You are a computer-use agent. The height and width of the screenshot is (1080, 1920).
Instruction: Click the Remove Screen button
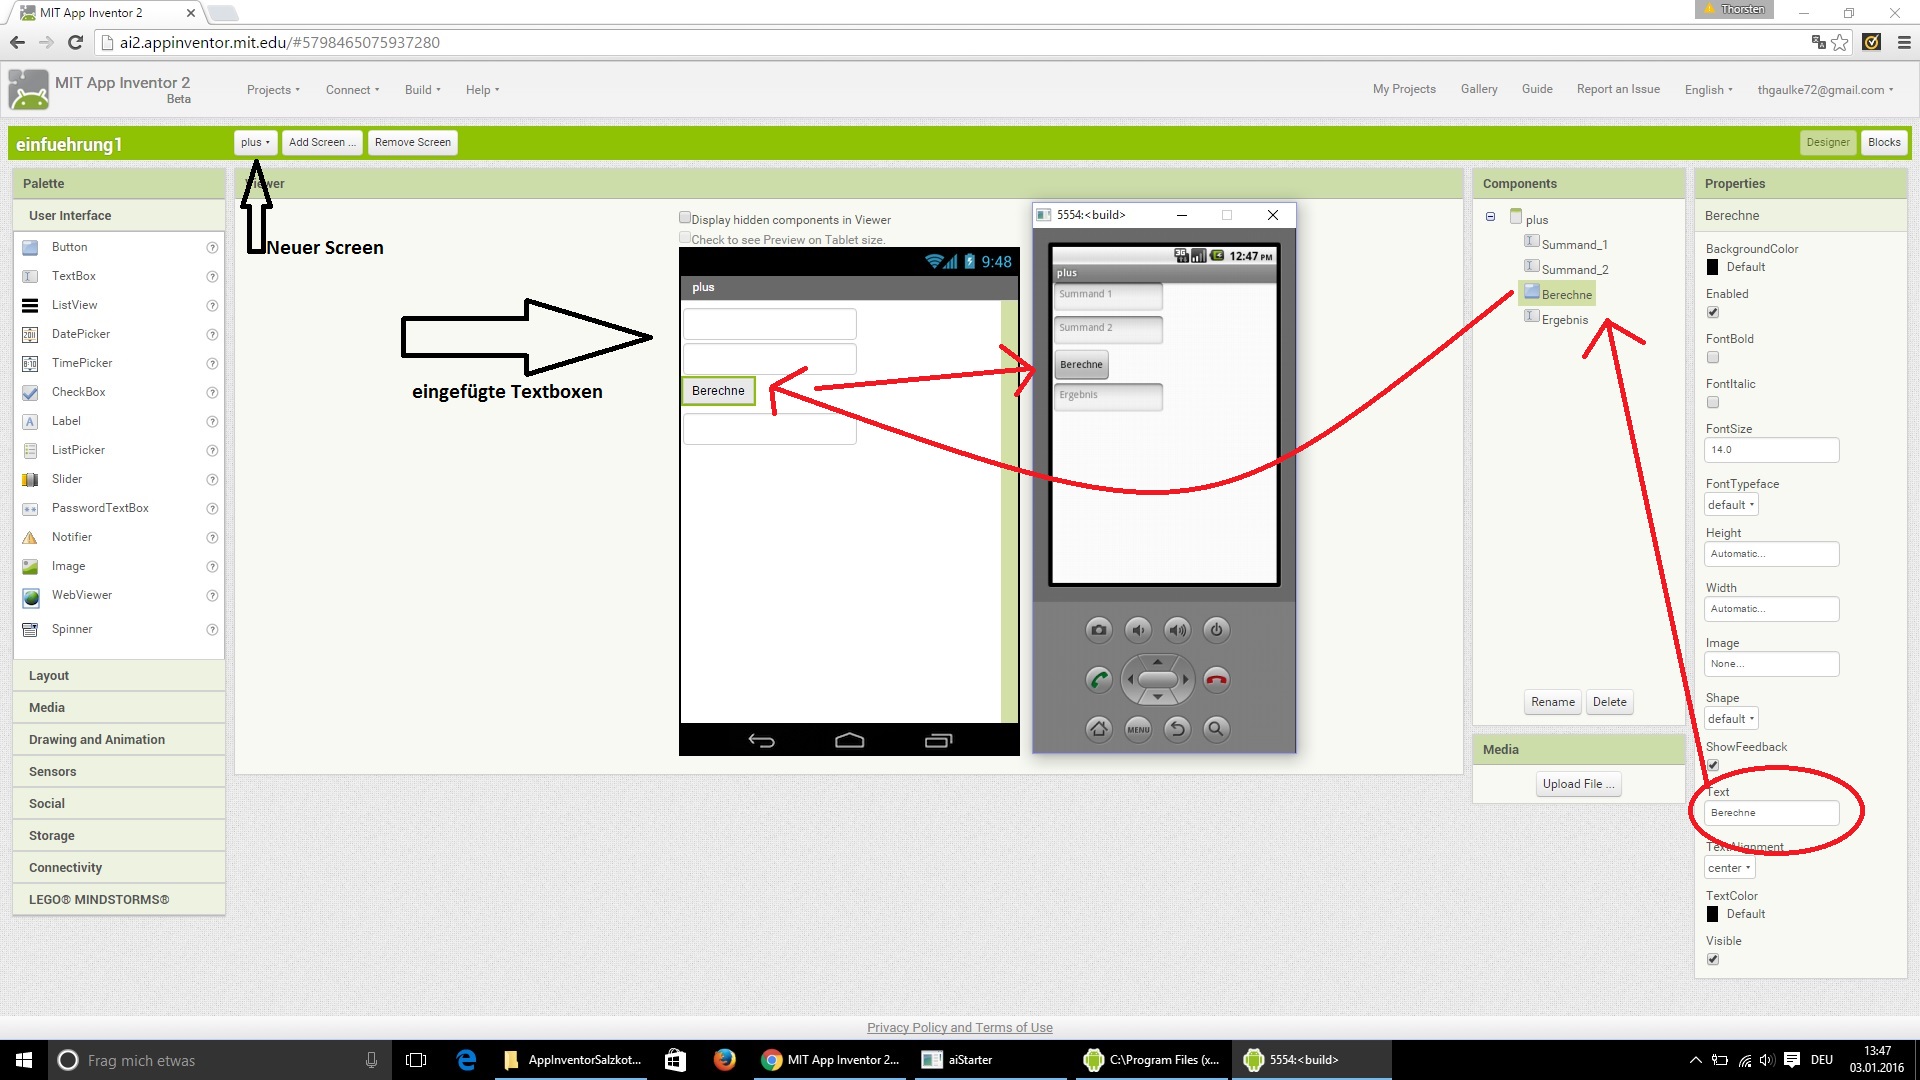(x=413, y=142)
